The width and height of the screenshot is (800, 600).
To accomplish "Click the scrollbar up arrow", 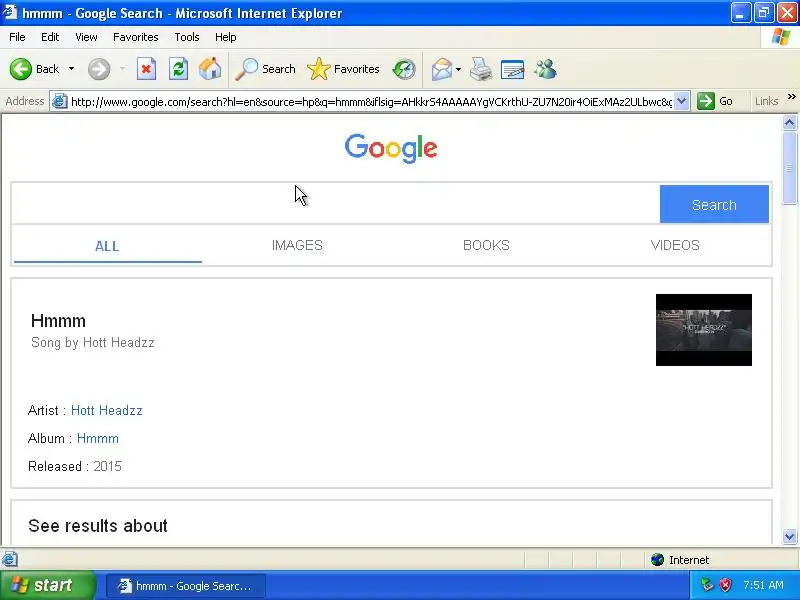I will 789,122.
